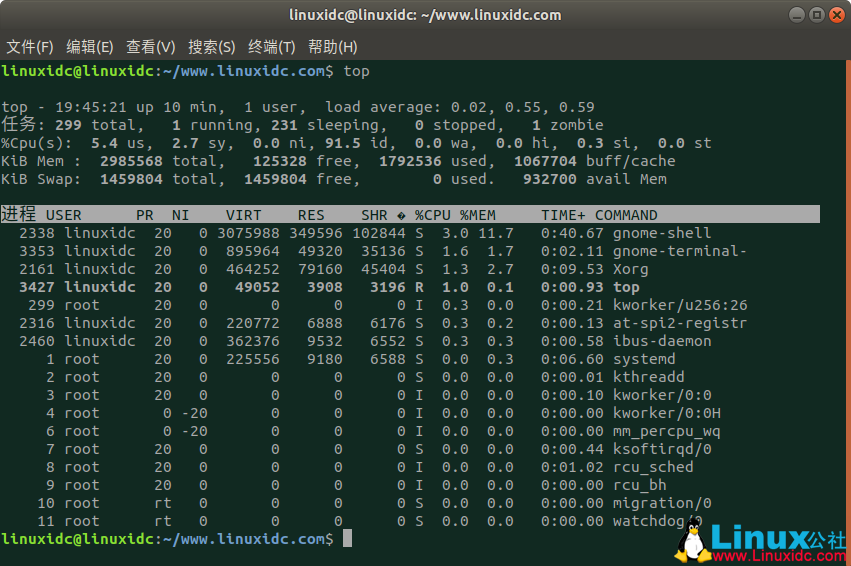Viewport: 851px width, 566px height.
Task: Select the rcu_sched process name
Action: [x=653, y=467]
